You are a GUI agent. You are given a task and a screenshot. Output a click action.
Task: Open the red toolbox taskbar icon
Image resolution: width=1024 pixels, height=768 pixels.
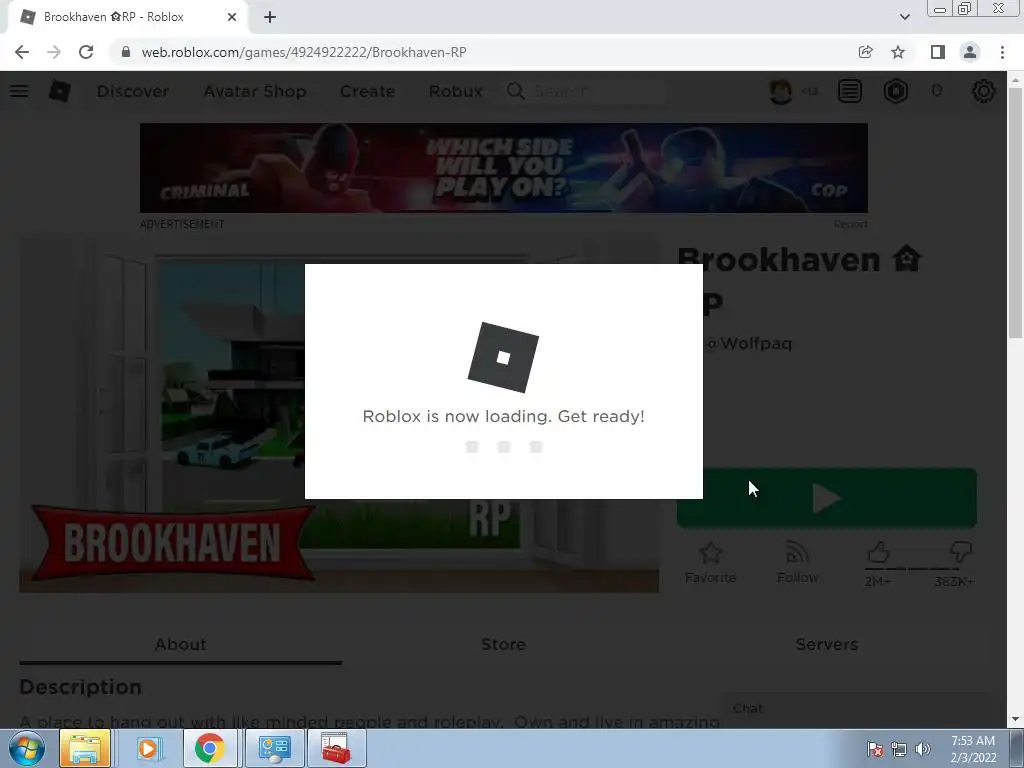pos(335,748)
